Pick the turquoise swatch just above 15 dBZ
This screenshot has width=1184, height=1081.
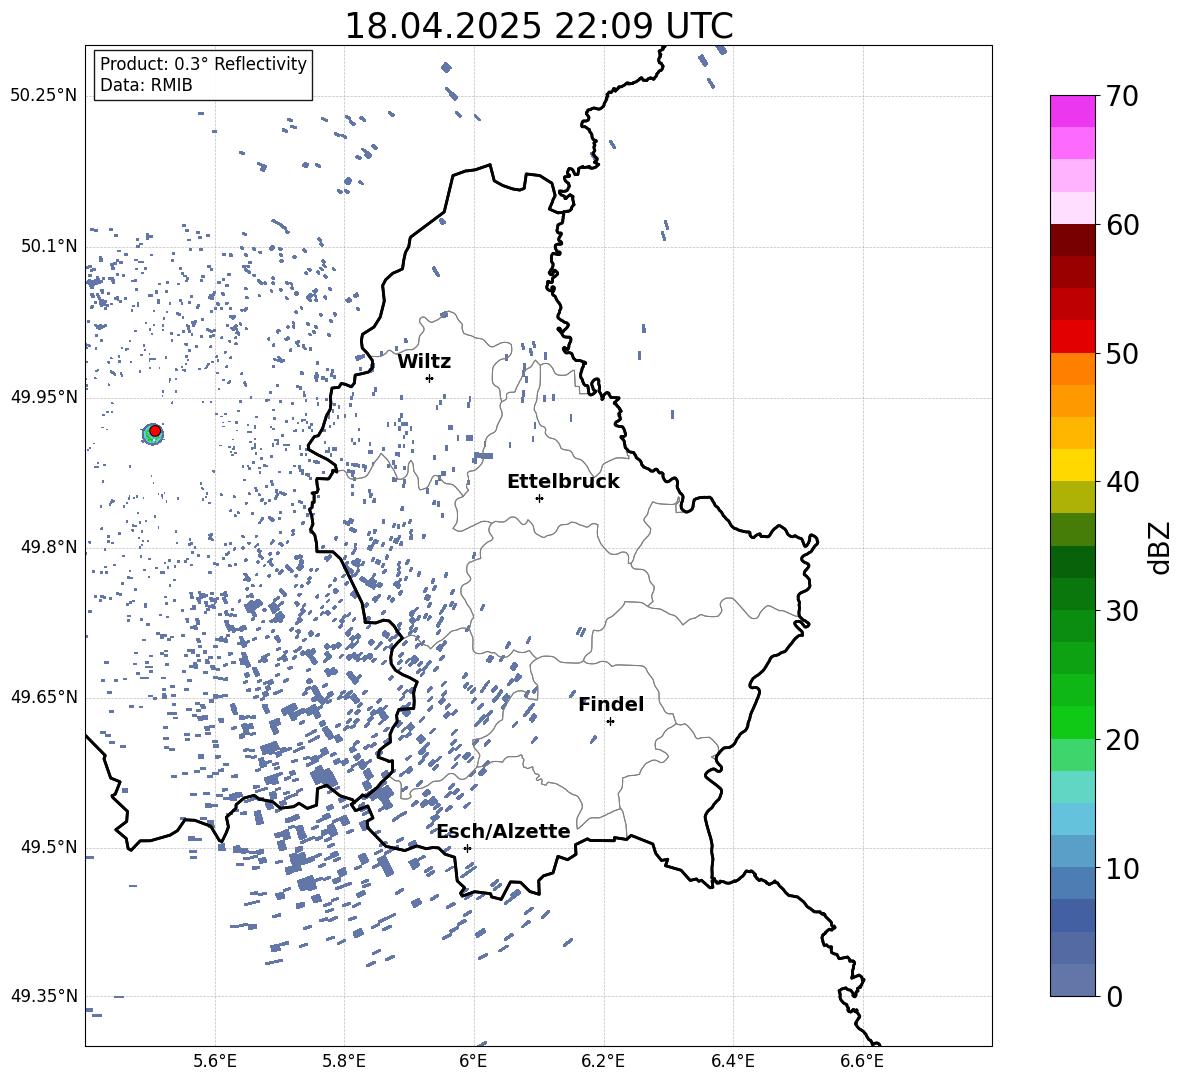pyautogui.click(x=1073, y=787)
